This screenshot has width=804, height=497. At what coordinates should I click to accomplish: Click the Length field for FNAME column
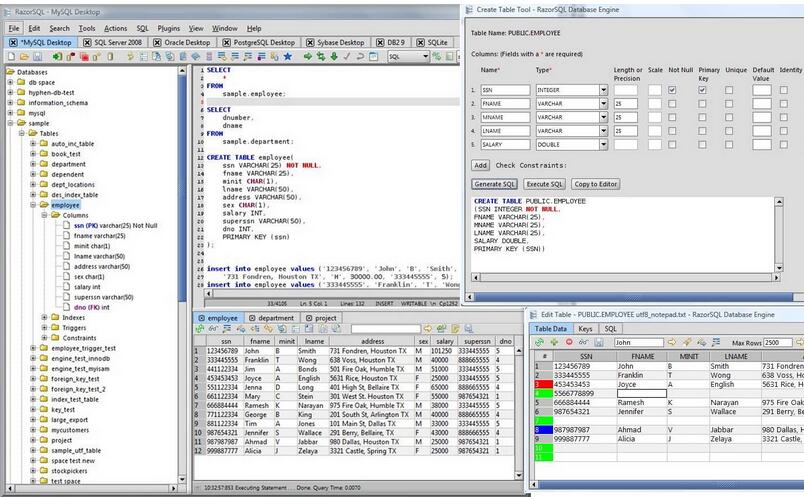click(x=626, y=104)
